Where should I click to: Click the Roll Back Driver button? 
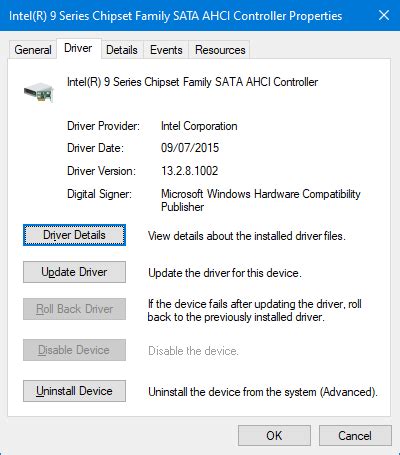(74, 309)
